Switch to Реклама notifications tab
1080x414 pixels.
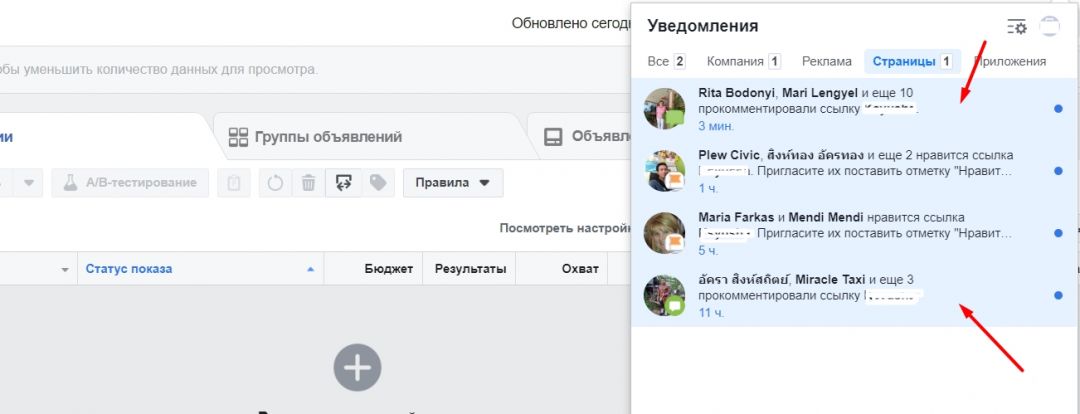pyautogui.click(x=827, y=61)
